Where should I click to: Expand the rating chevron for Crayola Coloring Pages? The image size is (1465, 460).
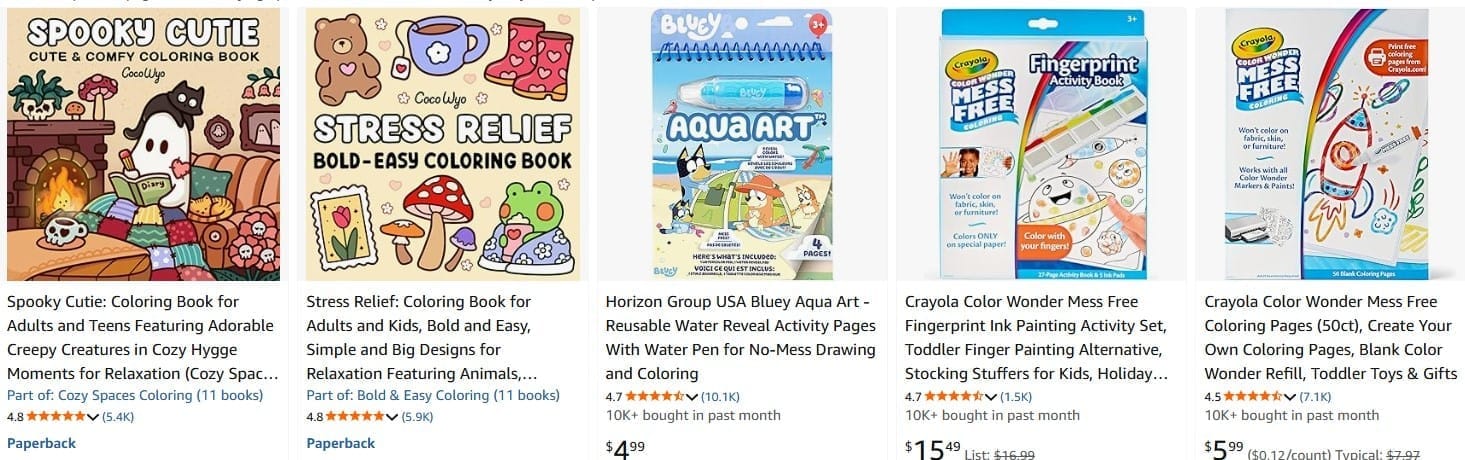[x=1291, y=397]
